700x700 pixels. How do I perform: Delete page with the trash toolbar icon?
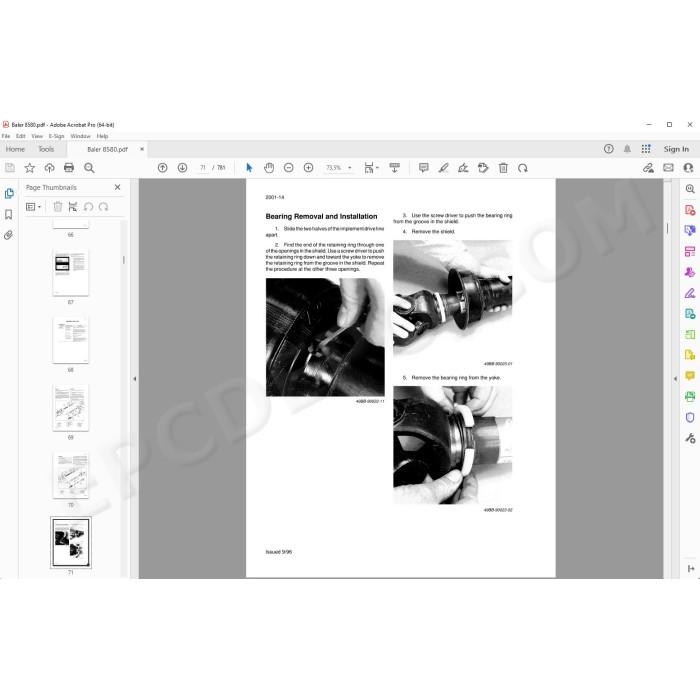(x=503, y=168)
